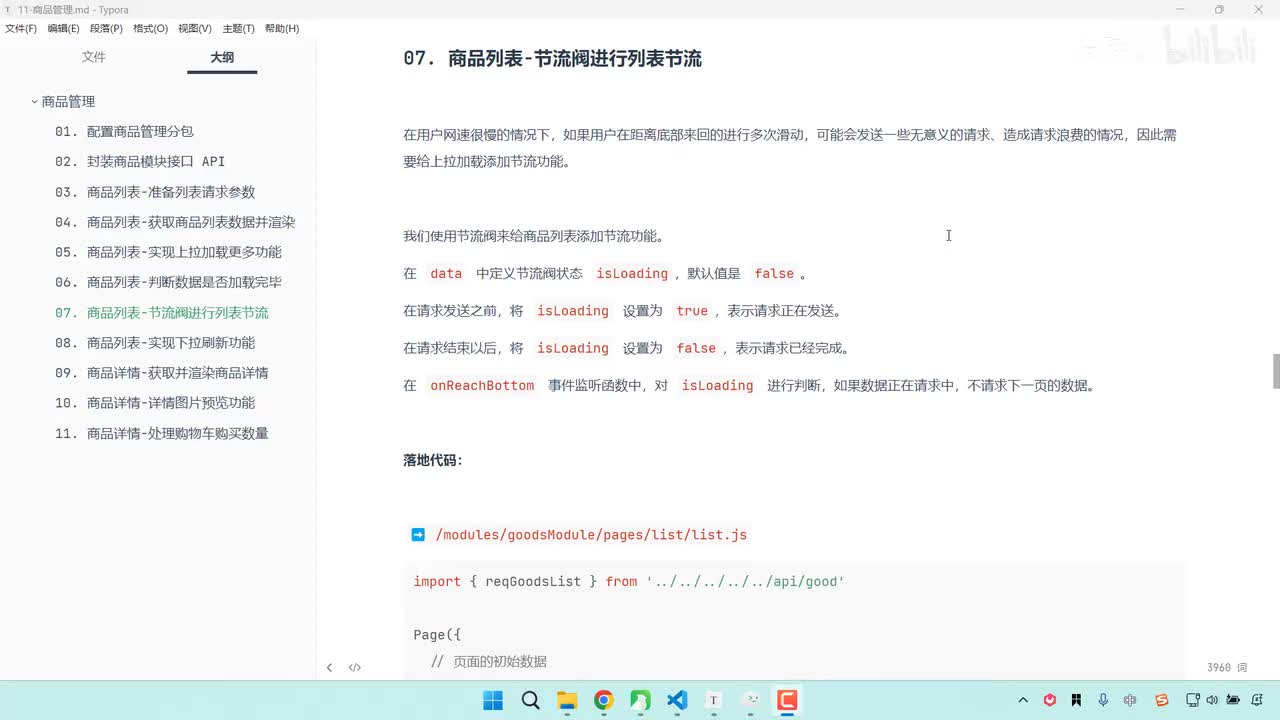The width and height of the screenshot is (1280, 720).
Task: Go to outline item 01. 配置商品管理分包
Action: 124,132
